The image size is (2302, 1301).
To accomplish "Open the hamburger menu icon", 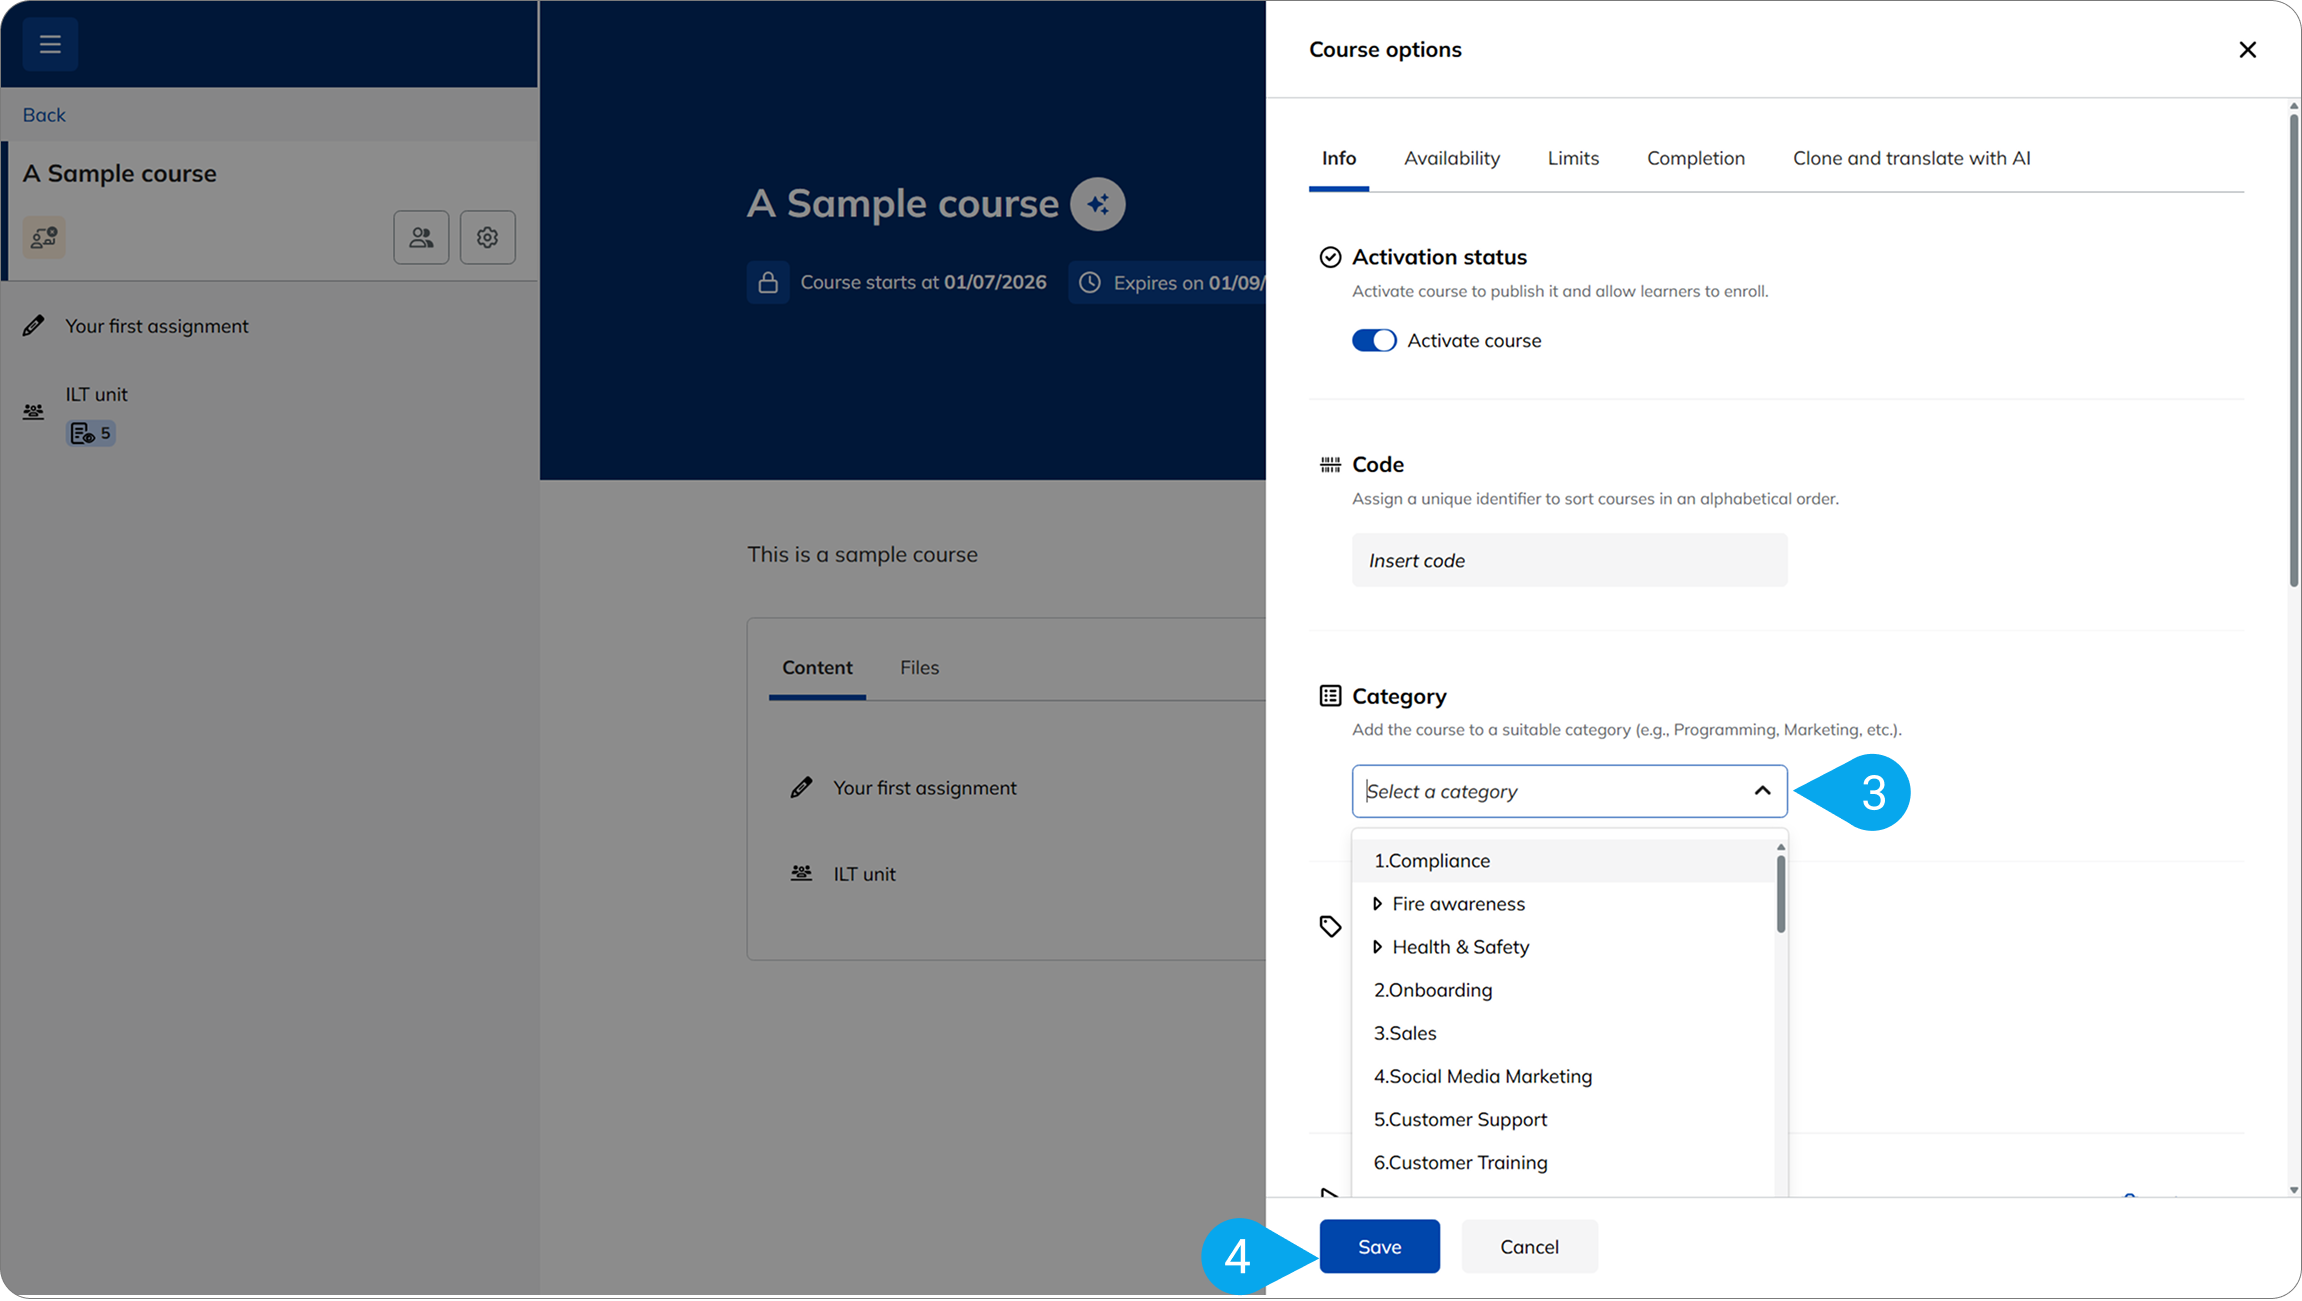I will coord(50,44).
